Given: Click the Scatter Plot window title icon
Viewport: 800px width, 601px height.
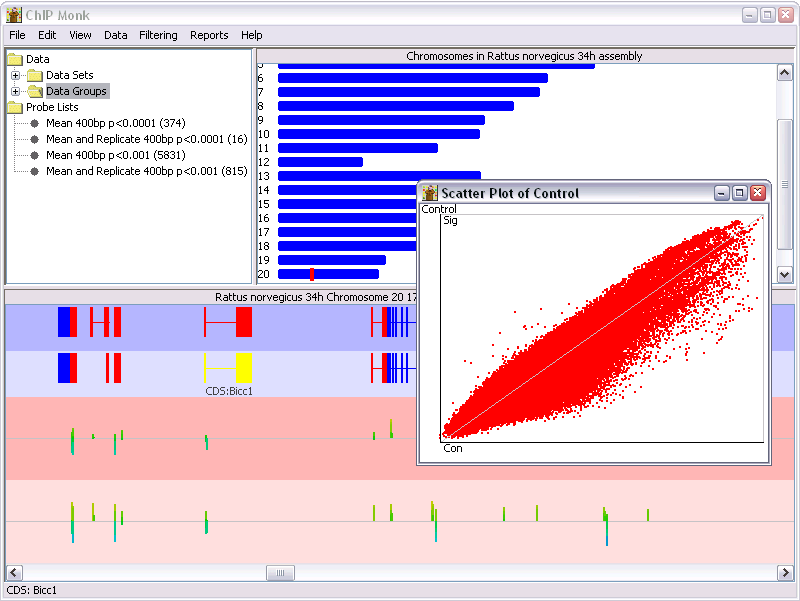Looking at the screenshot, I should 430,193.
